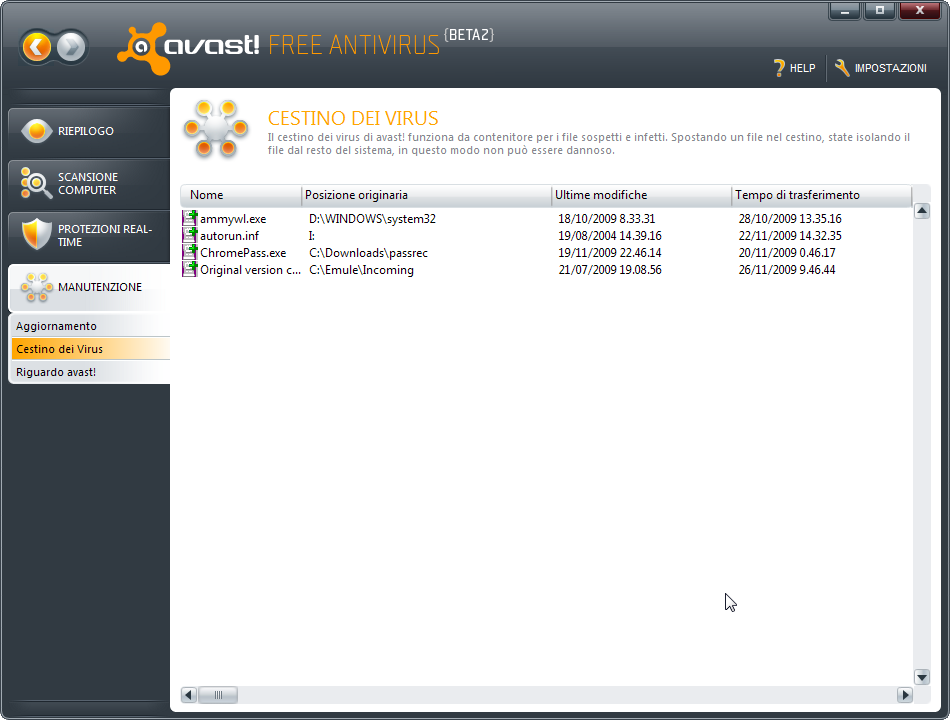Click the Scansione Computer magnifier icon
Screen dimensions: 950x720
point(36,183)
